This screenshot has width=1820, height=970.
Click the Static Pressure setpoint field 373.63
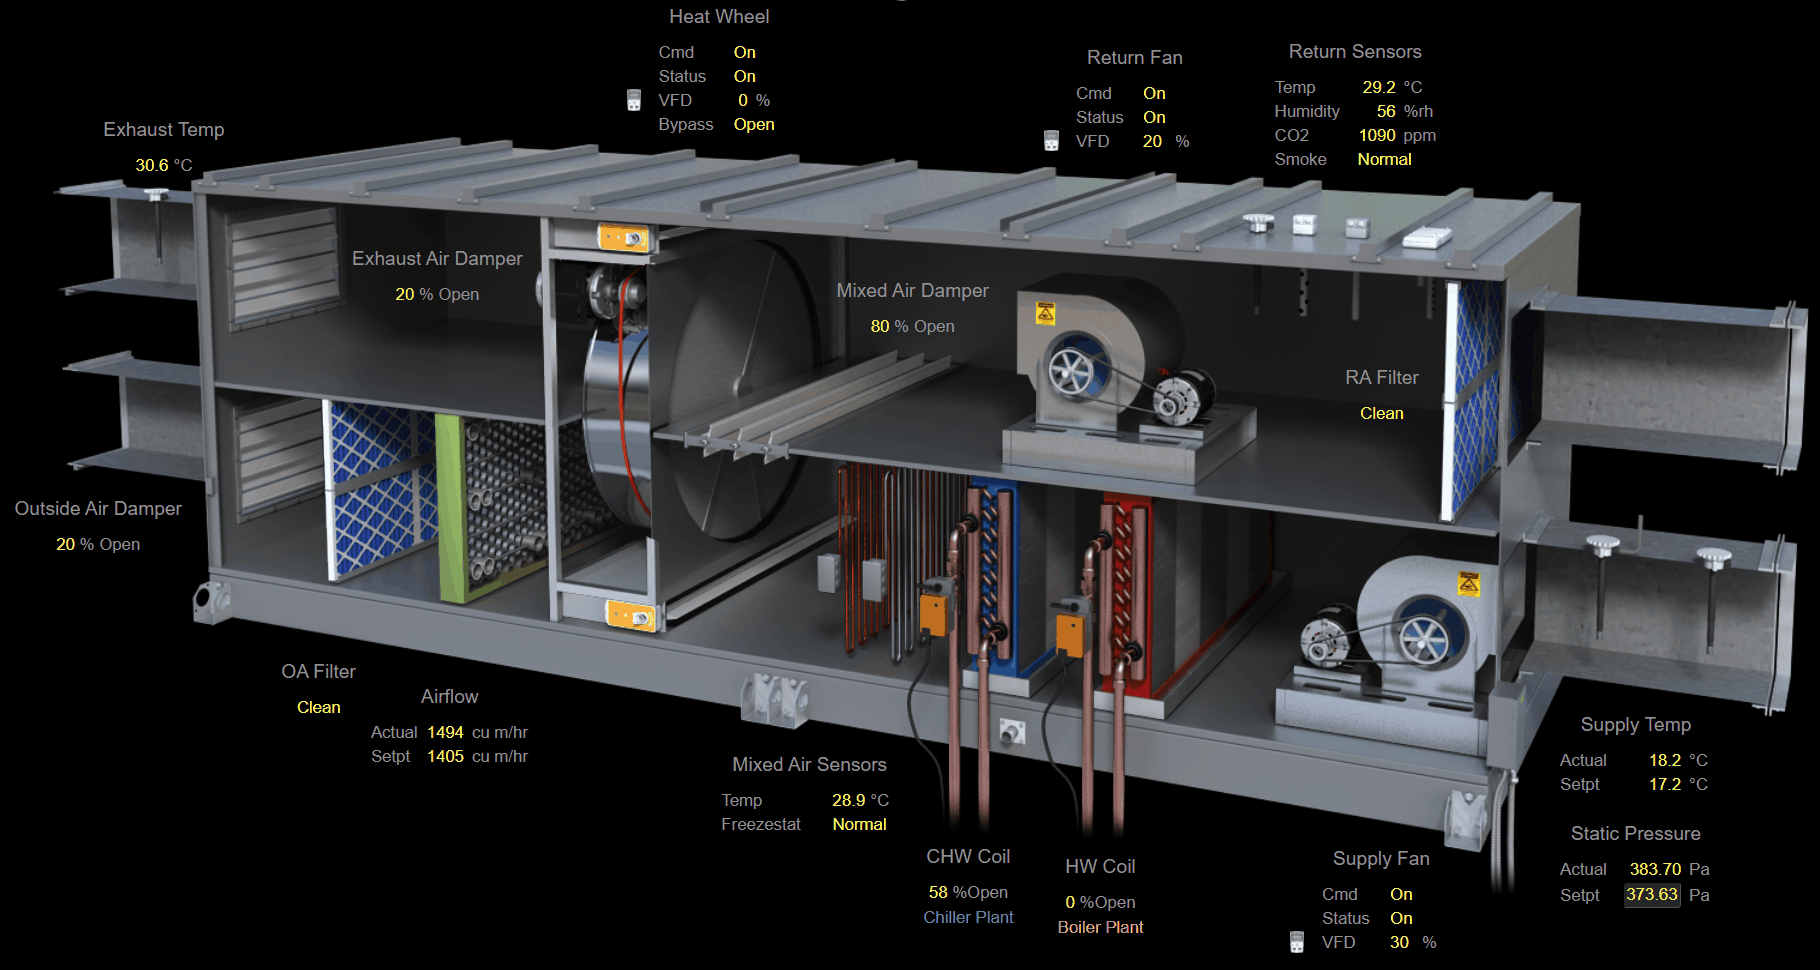[x=1651, y=895]
